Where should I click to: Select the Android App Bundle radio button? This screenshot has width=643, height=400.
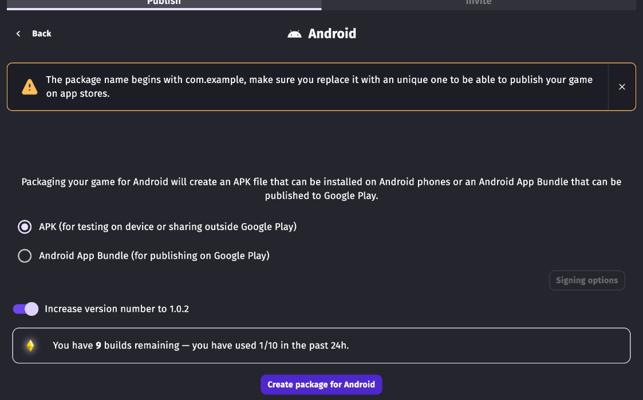tap(25, 256)
